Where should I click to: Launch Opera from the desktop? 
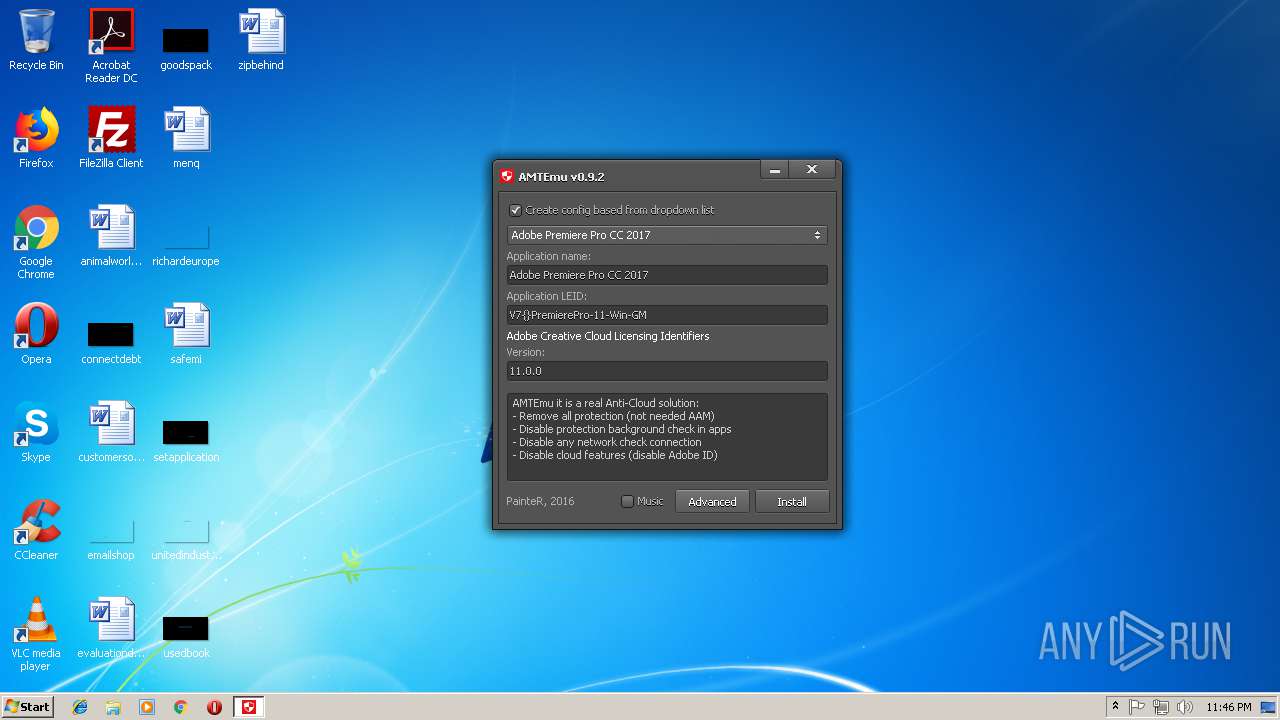(36, 334)
